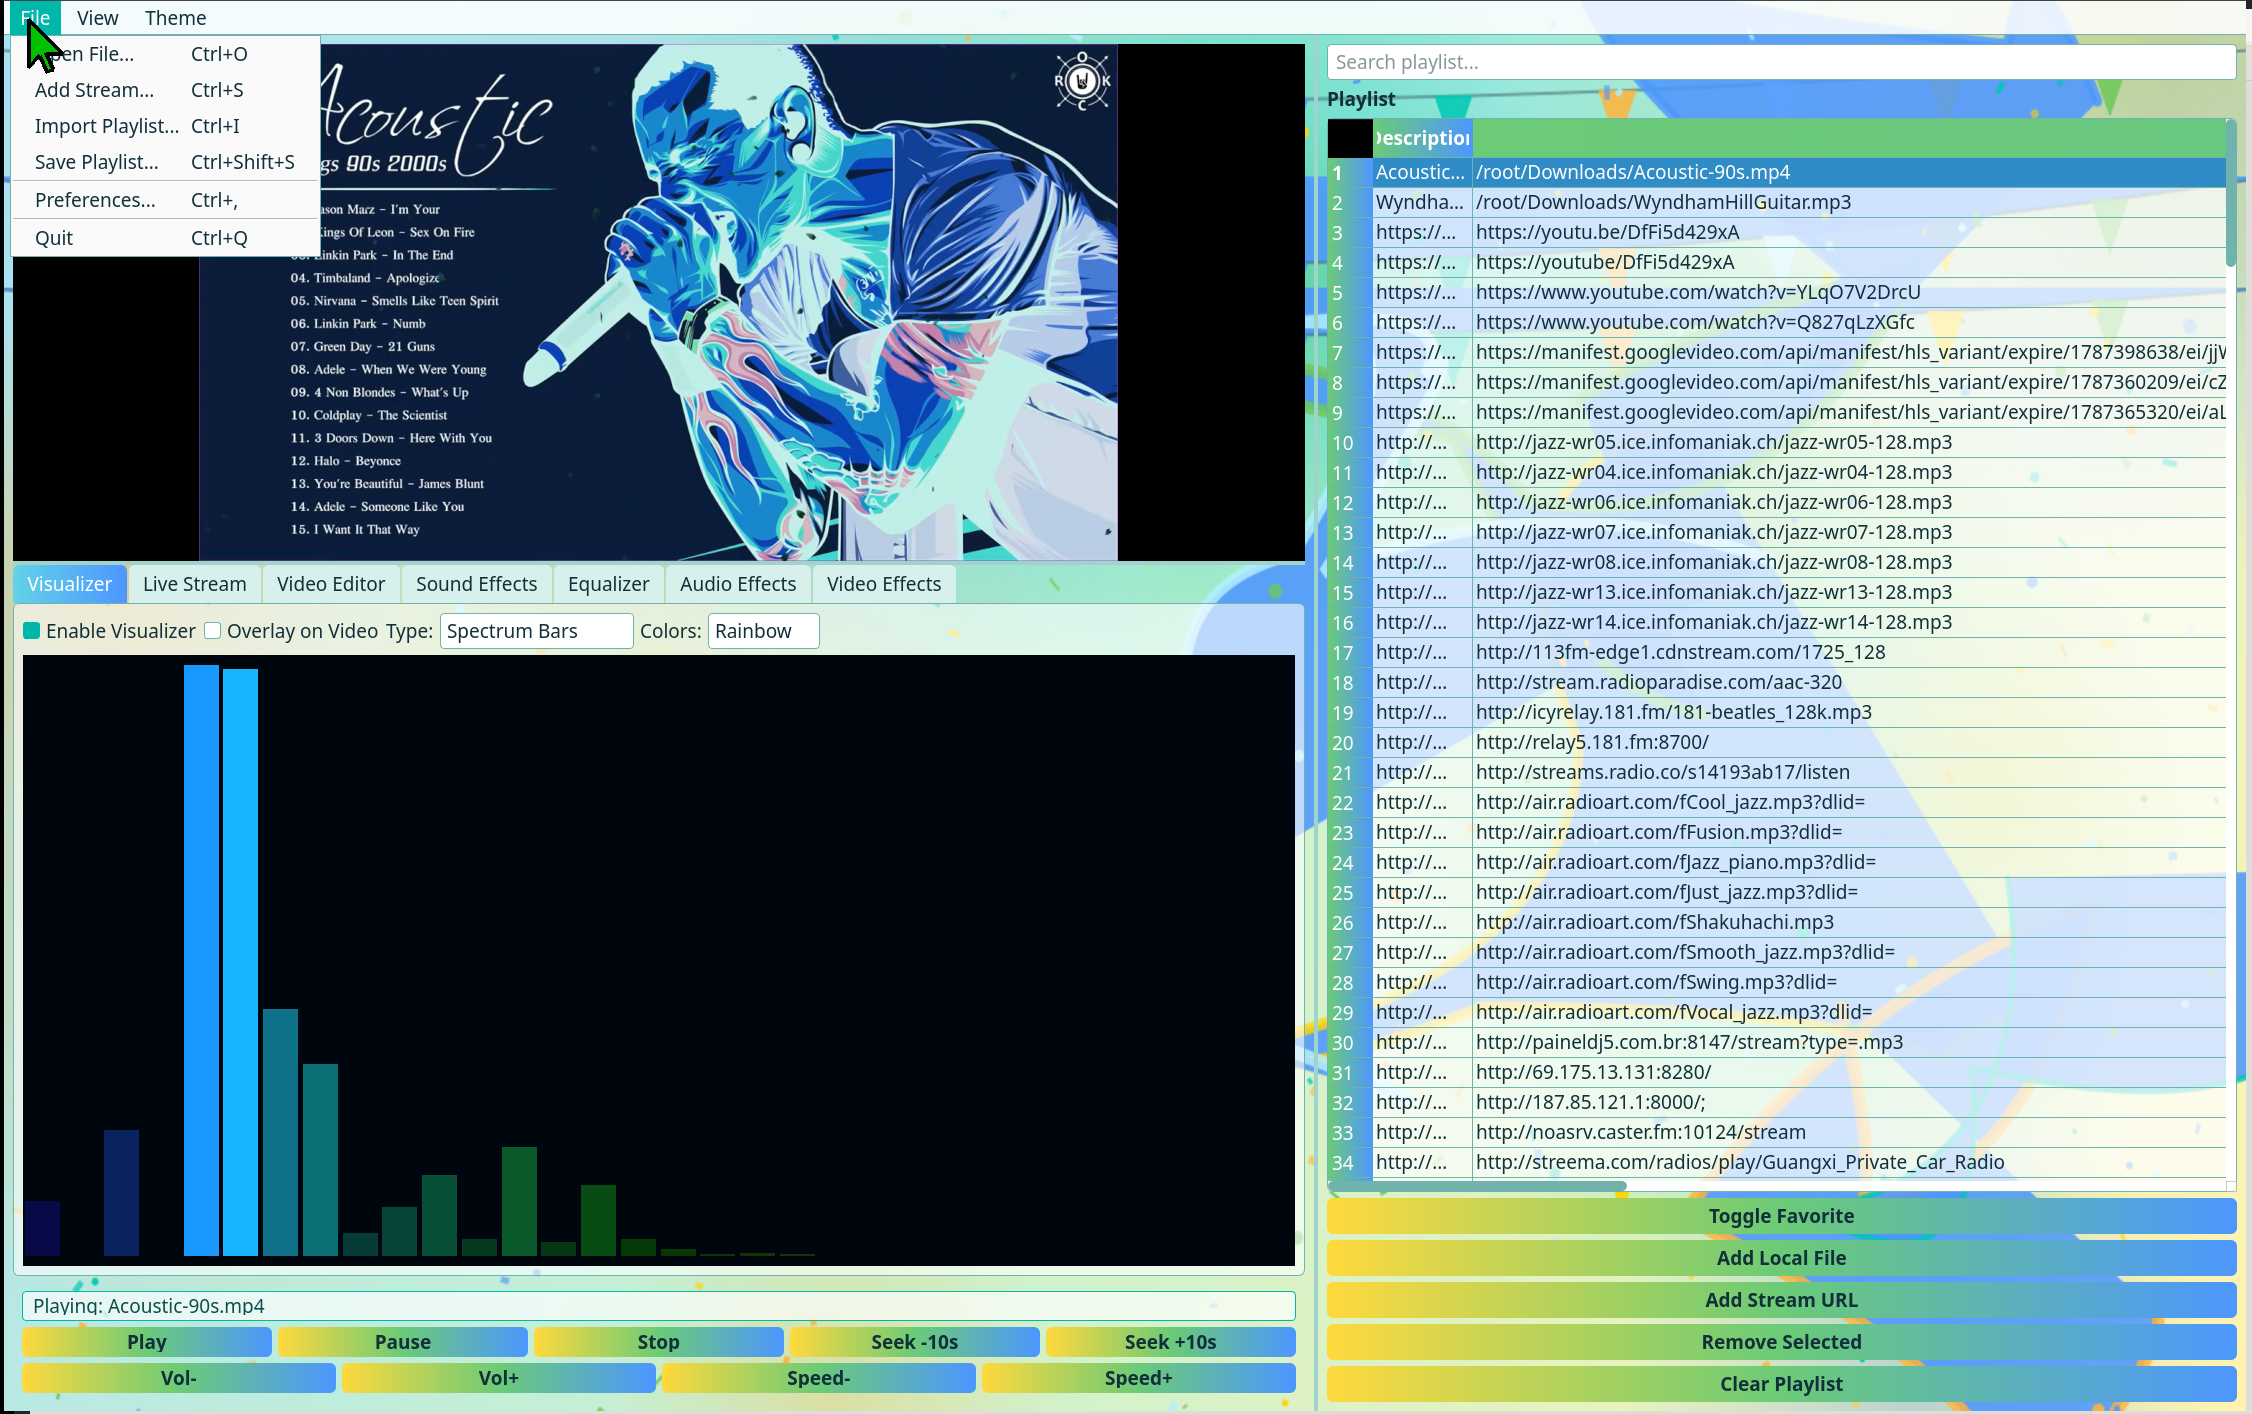Open Preferences... from File menu
2252x1414 pixels.
[x=166, y=200]
